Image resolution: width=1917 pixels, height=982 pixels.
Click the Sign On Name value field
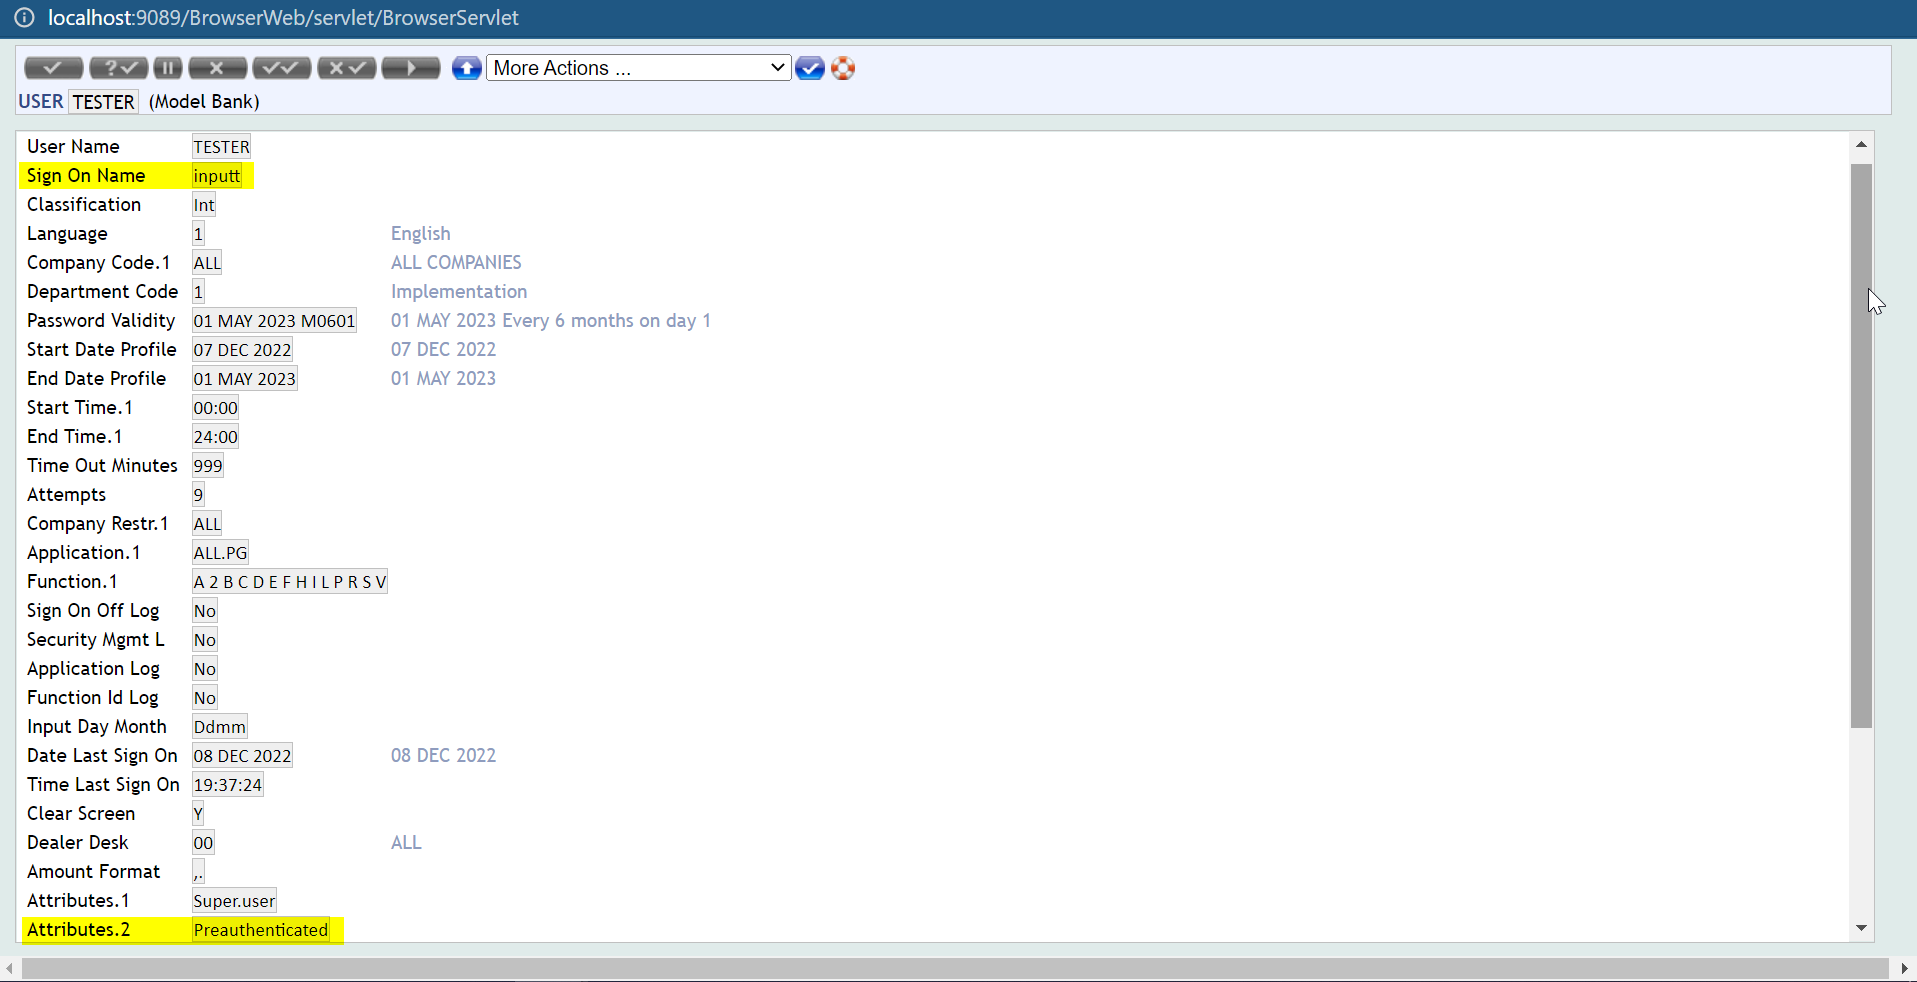[x=217, y=176]
